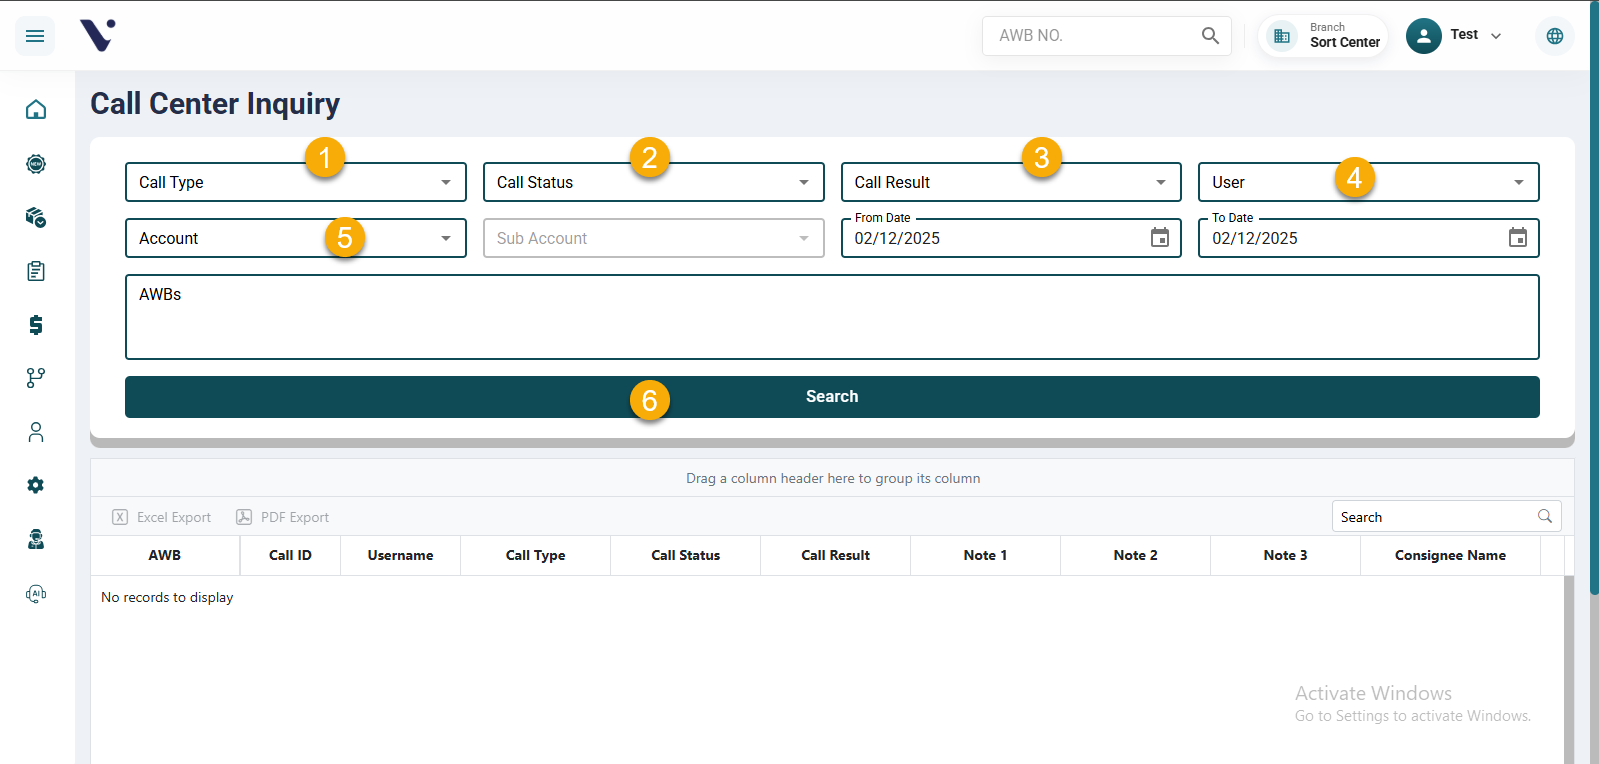This screenshot has width=1599, height=764.
Task: Click the Test user avatar icon
Action: [1423, 36]
